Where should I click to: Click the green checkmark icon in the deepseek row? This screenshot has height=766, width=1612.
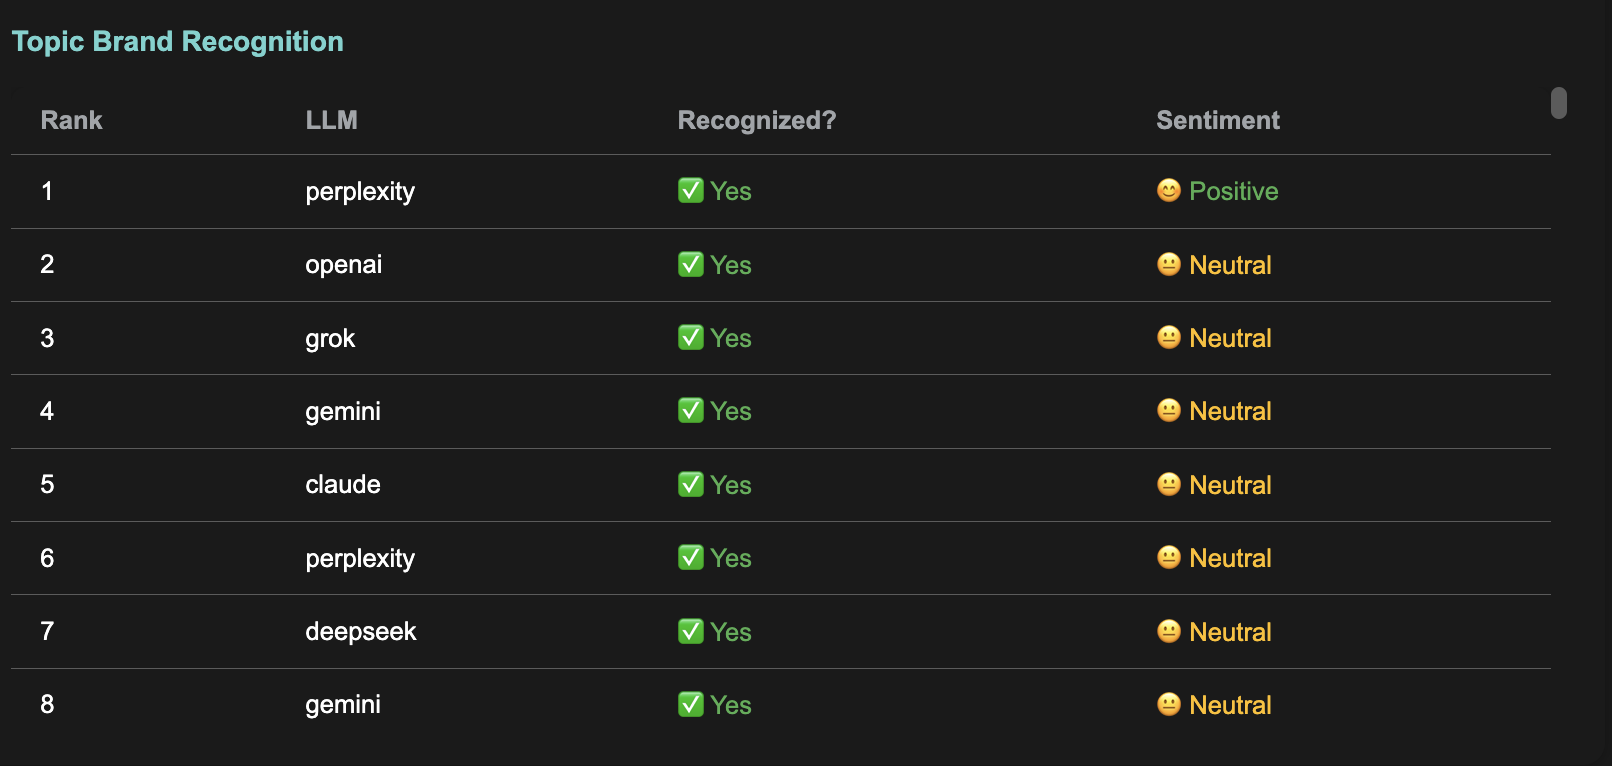(691, 631)
